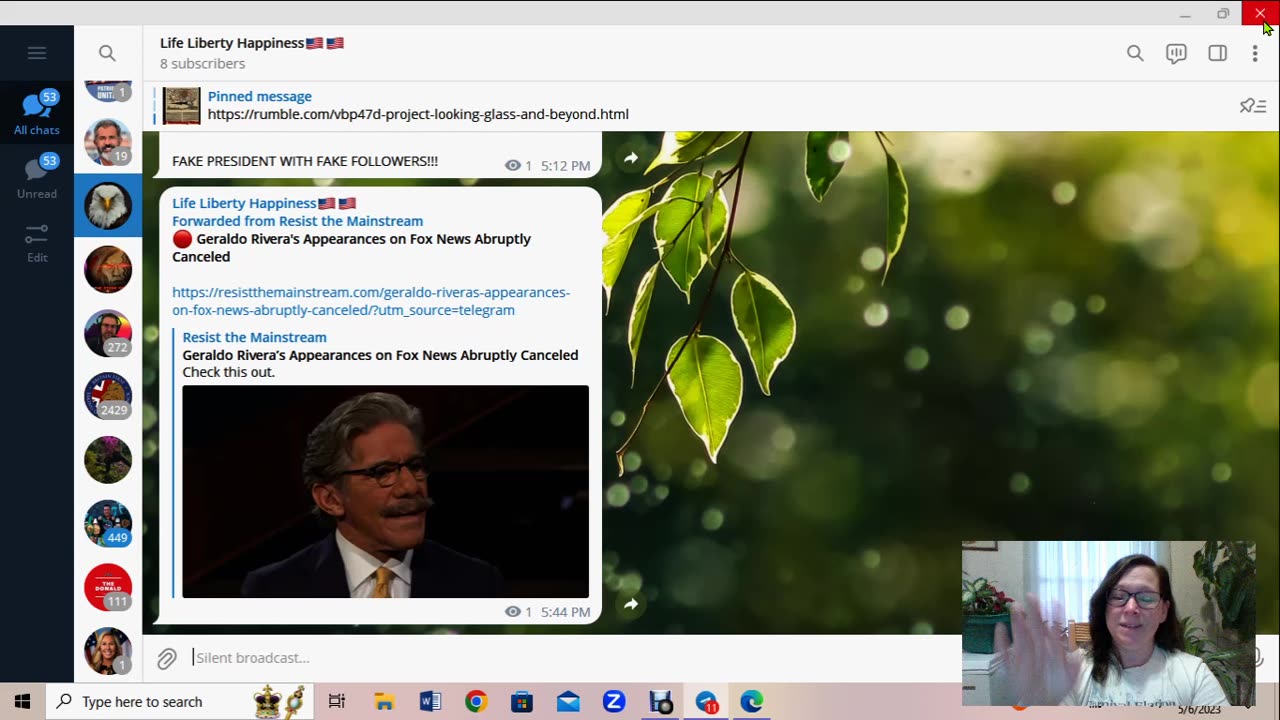Viewport: 1280px width, 720px height.
Task: Open the purple flowers avatar chat
Action: point(108,460)
